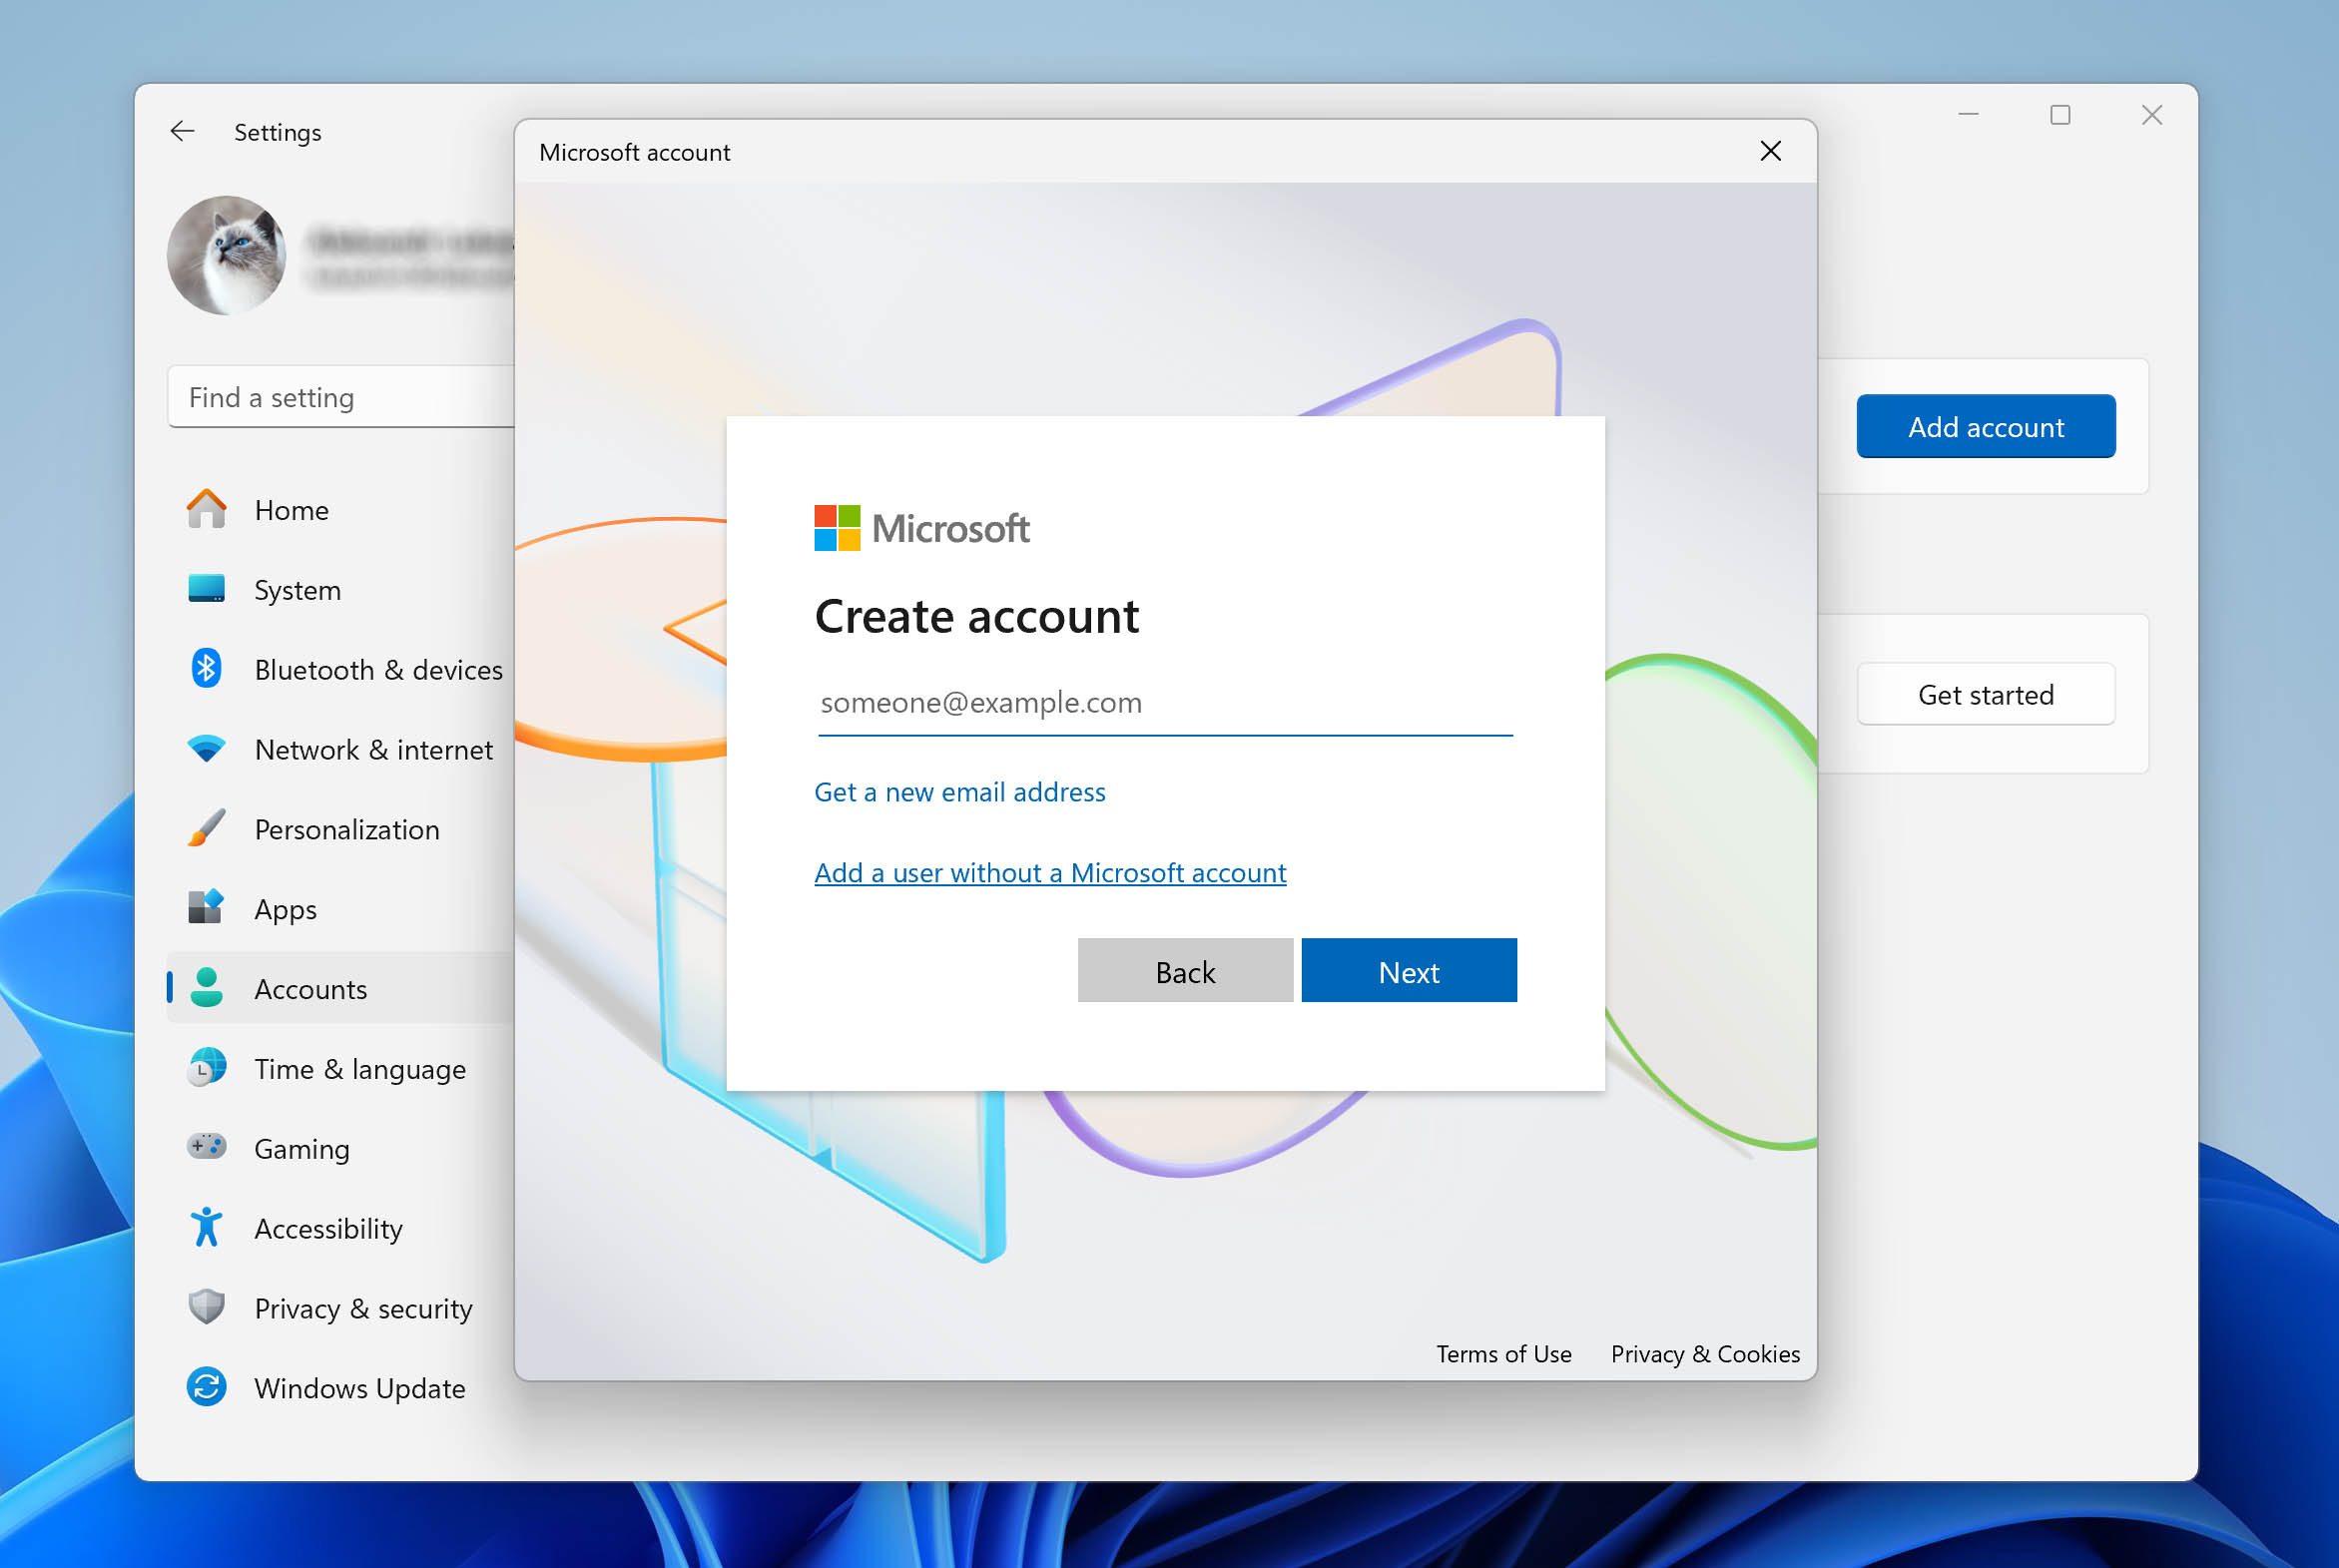Click the Windows Update refresh icon

click(206, 1387)
